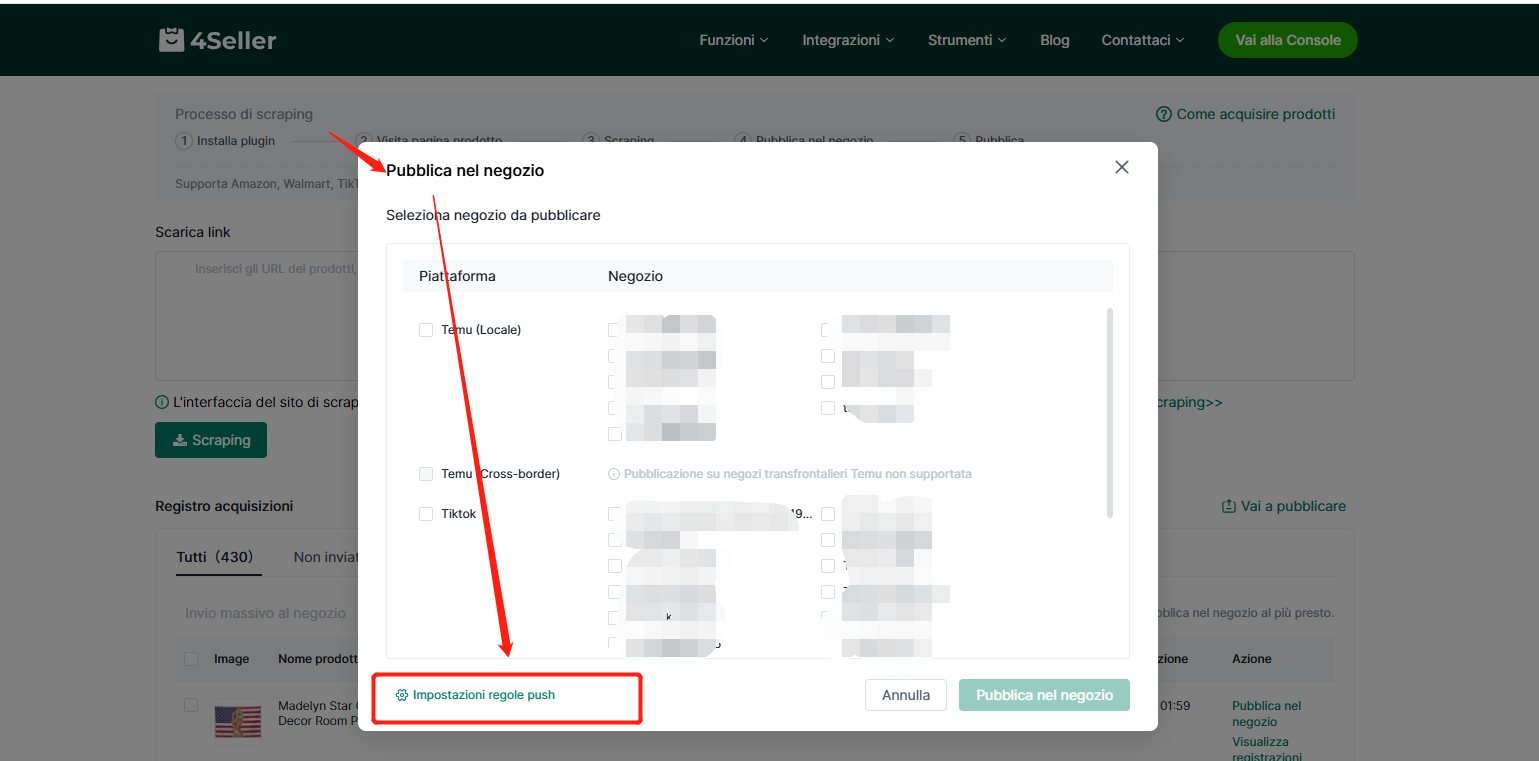Image resolution: width=1539 pixels, height=761 pixels.
Task: Check the Temu (Locale) platform checkbox
Action: coord(426,330)
